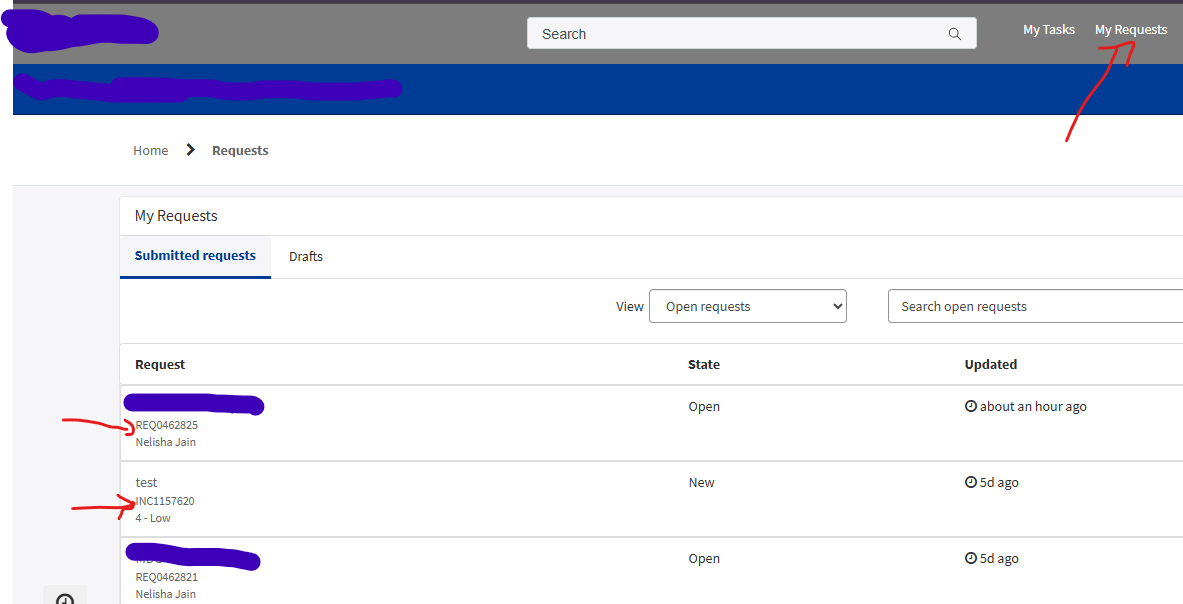This screenshot has height=604, width=1183.
Task: Click the "4 - Low" priority label
Action: [x=152, y=518]
